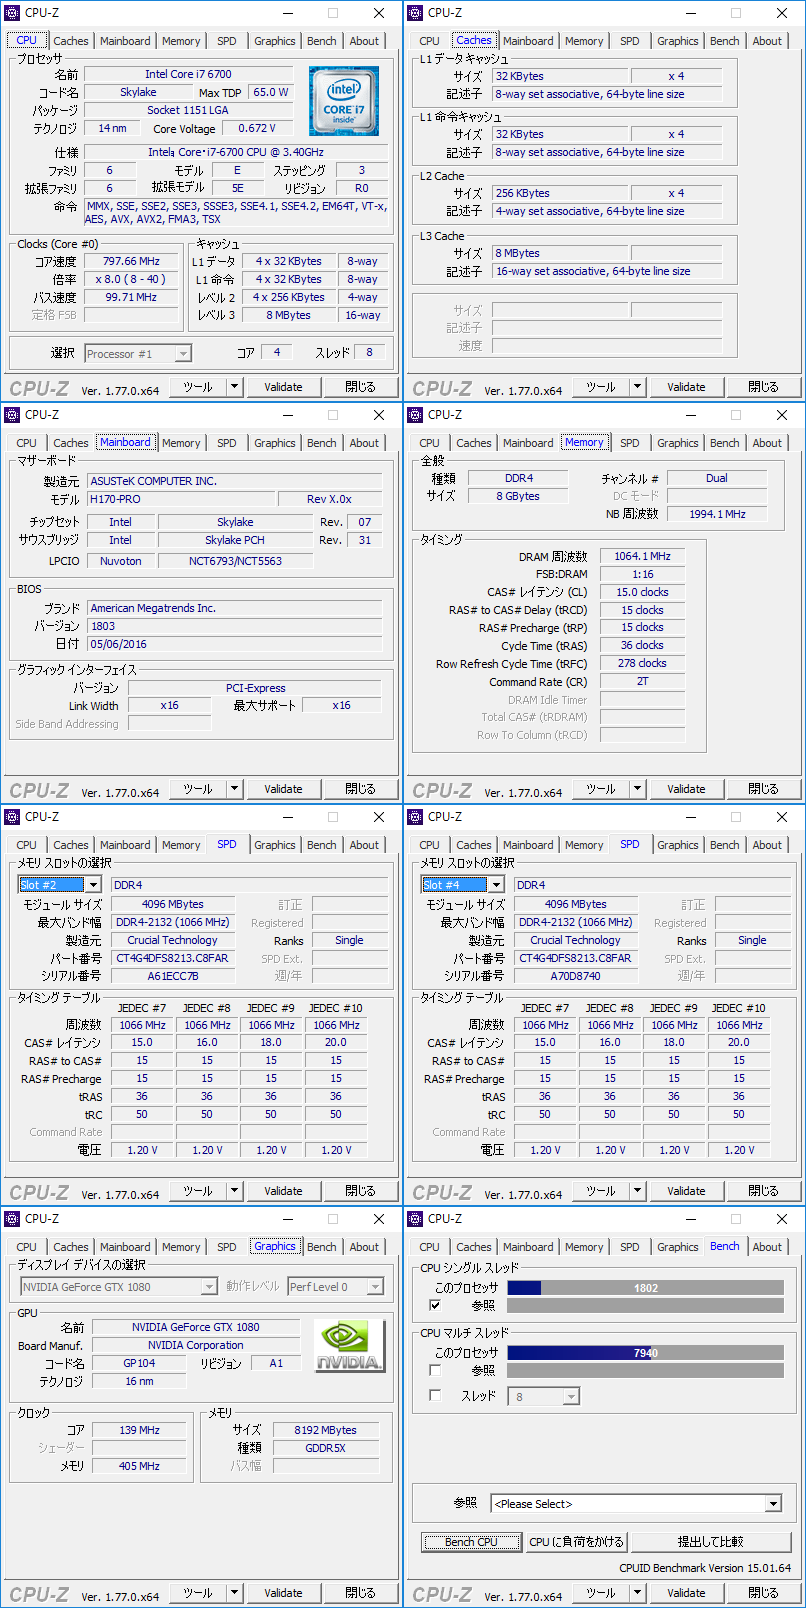The width and height of the screenshot is (806, 1608).
Task: Switch to Caches tab in the CPU tab window
Action: click(71, 41)
